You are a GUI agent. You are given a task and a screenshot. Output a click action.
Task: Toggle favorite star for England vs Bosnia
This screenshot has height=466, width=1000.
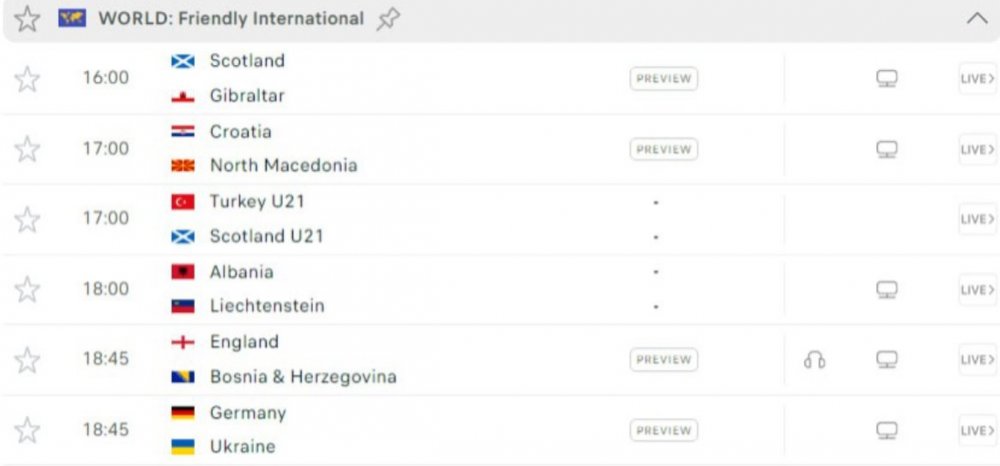(27, 359)
